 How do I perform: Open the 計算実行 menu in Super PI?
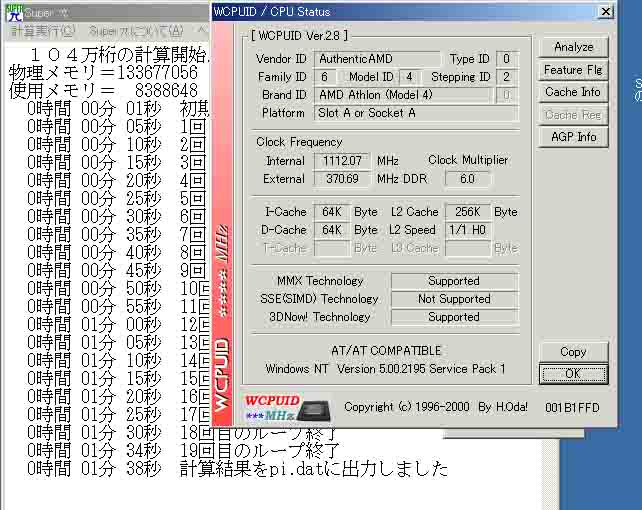click(43, 31)
